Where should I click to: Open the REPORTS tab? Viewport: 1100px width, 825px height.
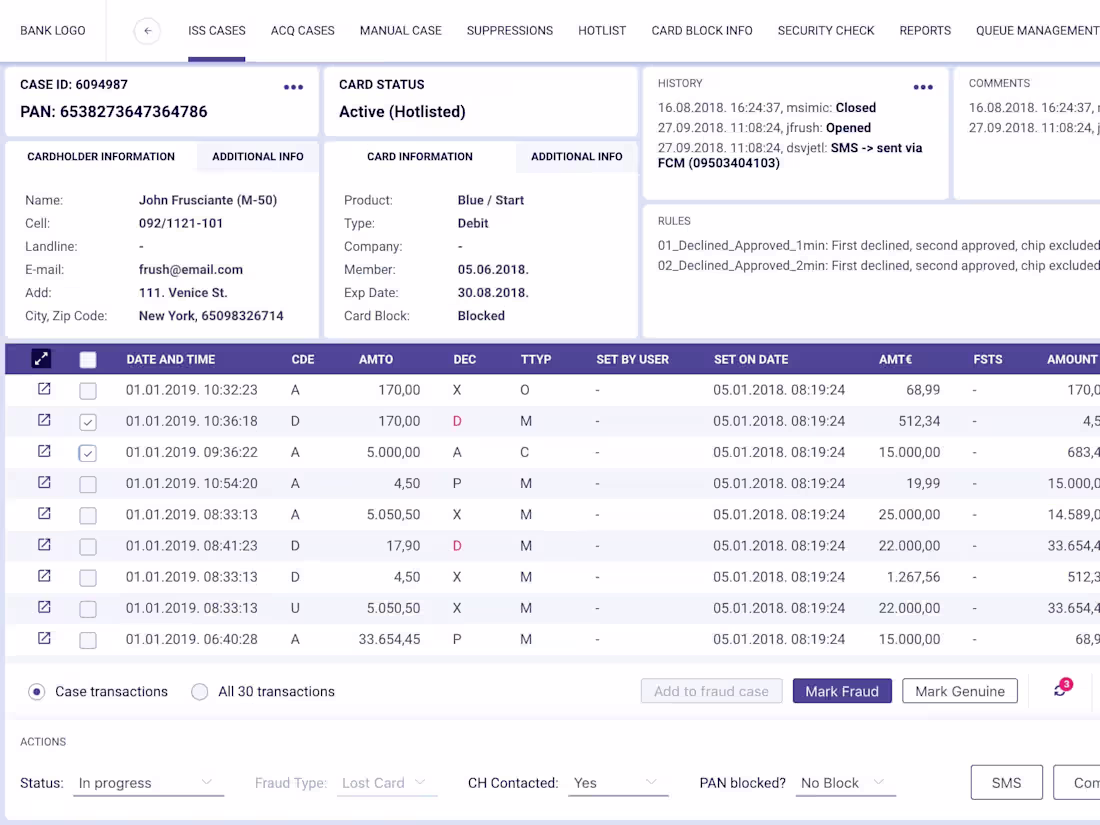[925, 31]
